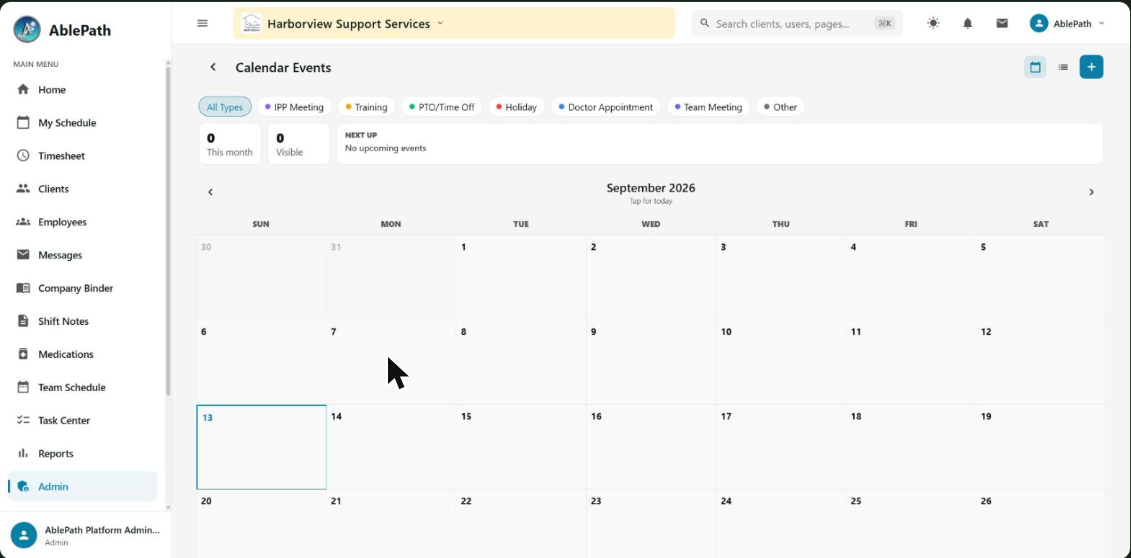Switch to calendar grid view
The height and width of the screenshot is (558, 1131).
coord(1035,67)
